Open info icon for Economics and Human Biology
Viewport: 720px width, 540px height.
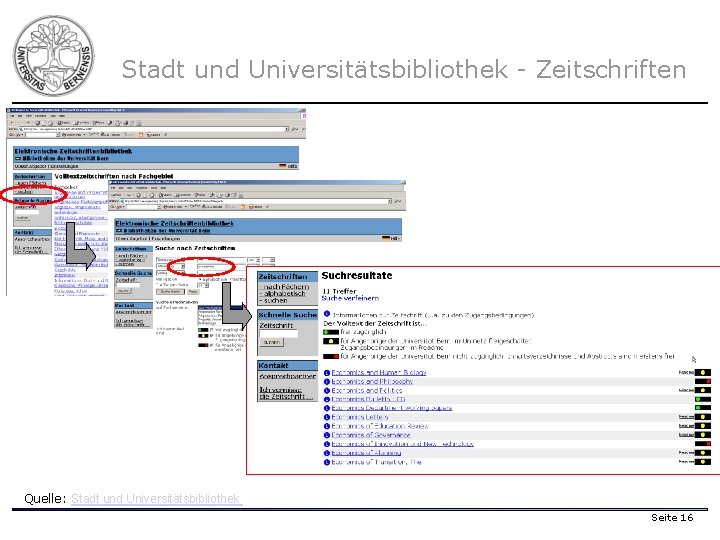(x=327, y=373)
